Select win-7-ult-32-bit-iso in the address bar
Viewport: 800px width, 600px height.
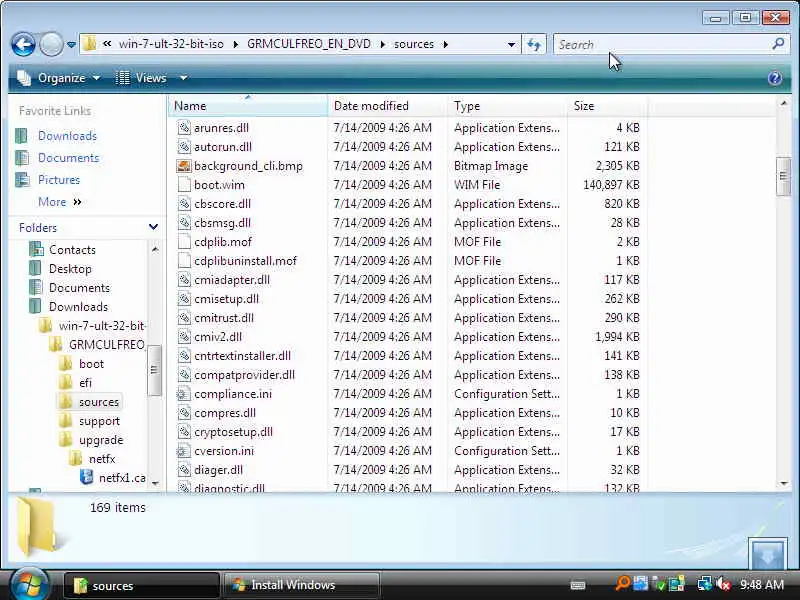pos(171,44)
